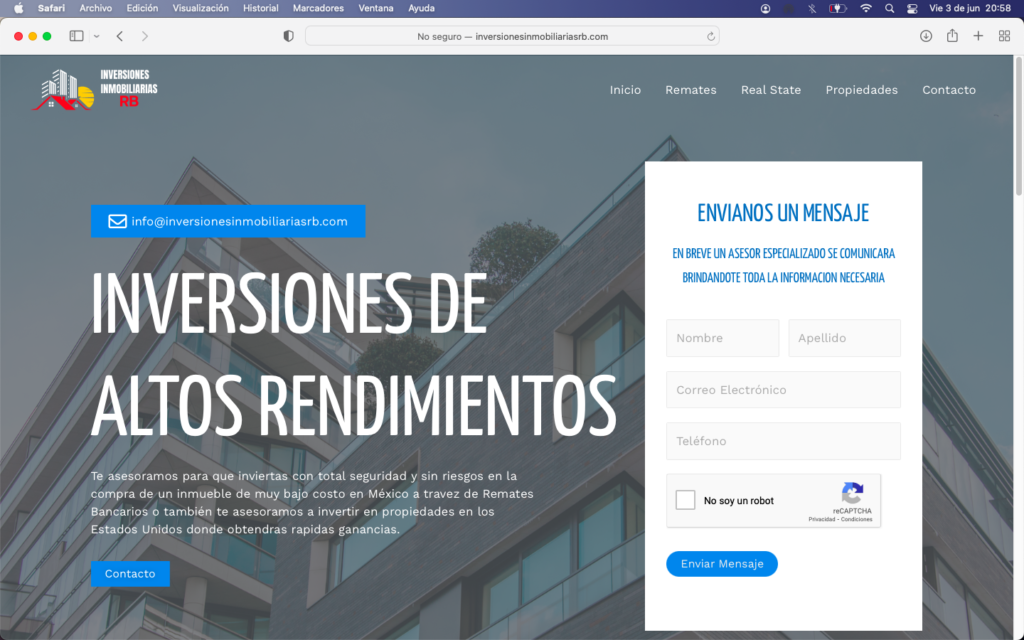This screenshot has height=640, width=1024.
Task: Go back with the back arrow
Action: pyautogui.click(x=120, y=36)
